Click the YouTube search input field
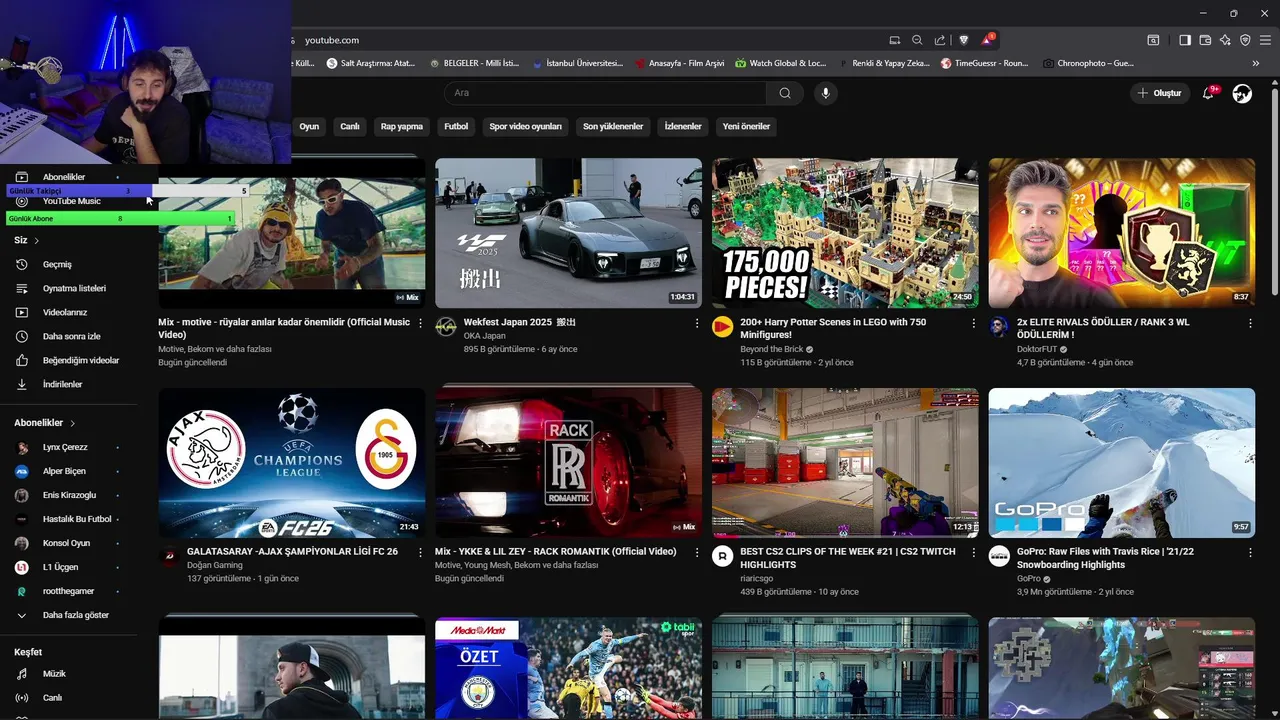Viewport: 1280px width, 720px height. [605, 93]
